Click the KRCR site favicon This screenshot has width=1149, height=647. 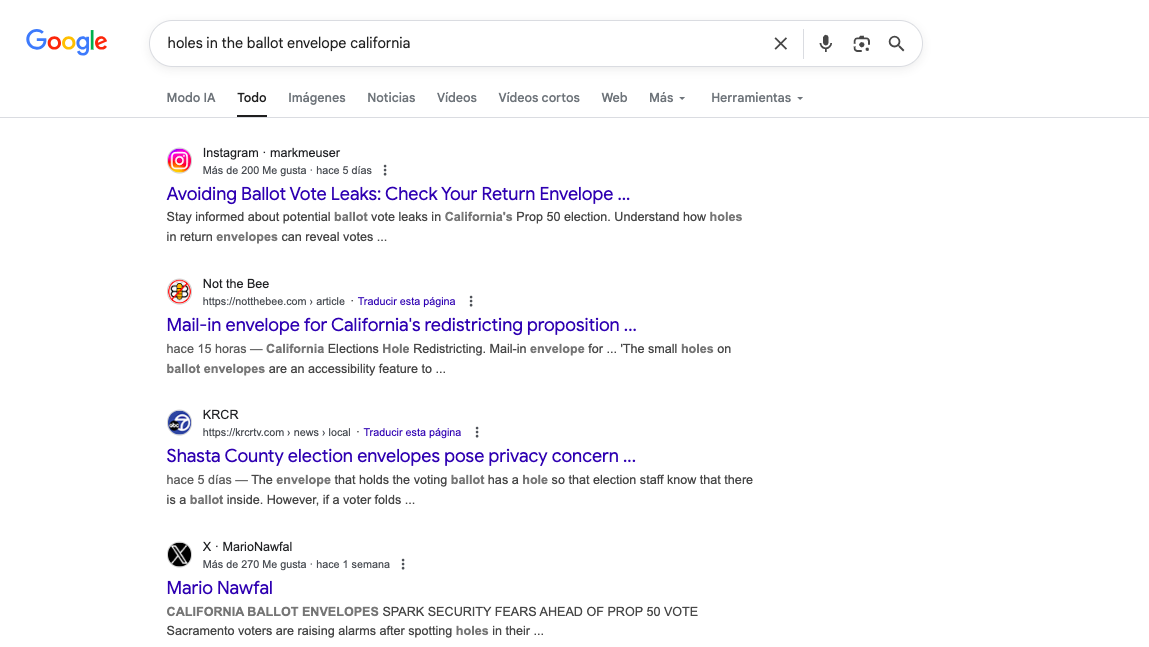[179, 422]
